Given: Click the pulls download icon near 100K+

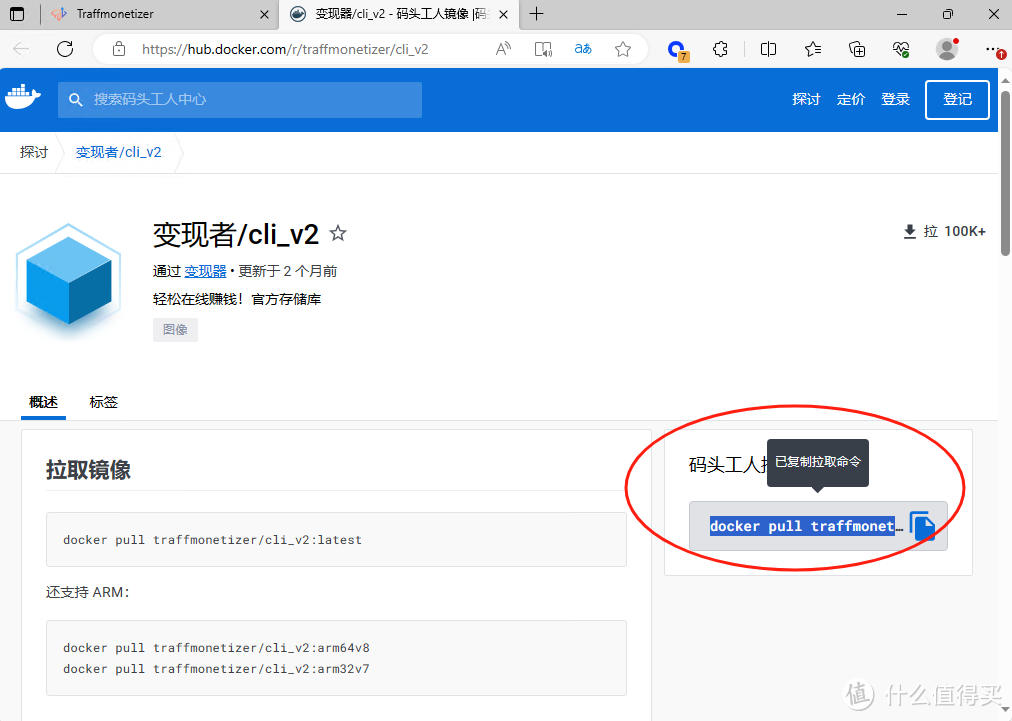Looking at the screenshot, I should (x=909, y=231).
